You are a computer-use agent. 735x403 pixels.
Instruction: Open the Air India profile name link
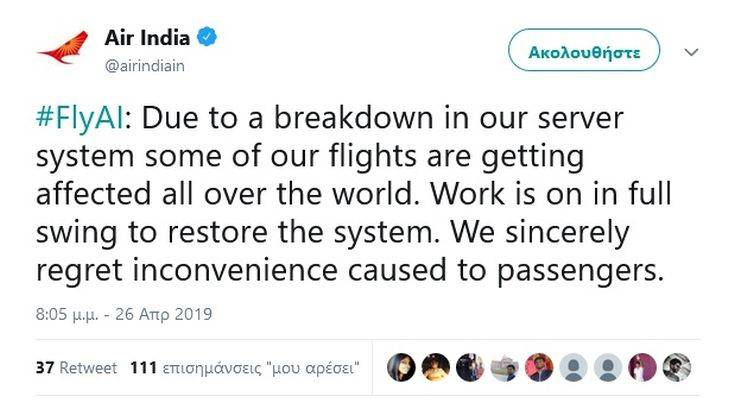point(149,38)
